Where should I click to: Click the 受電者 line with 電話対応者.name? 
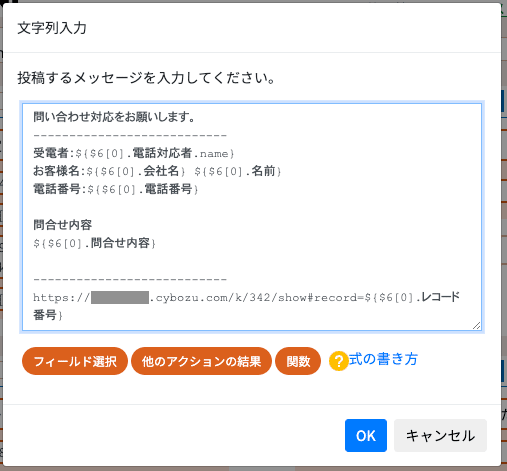pyautogui.click(x=134, y=153)
